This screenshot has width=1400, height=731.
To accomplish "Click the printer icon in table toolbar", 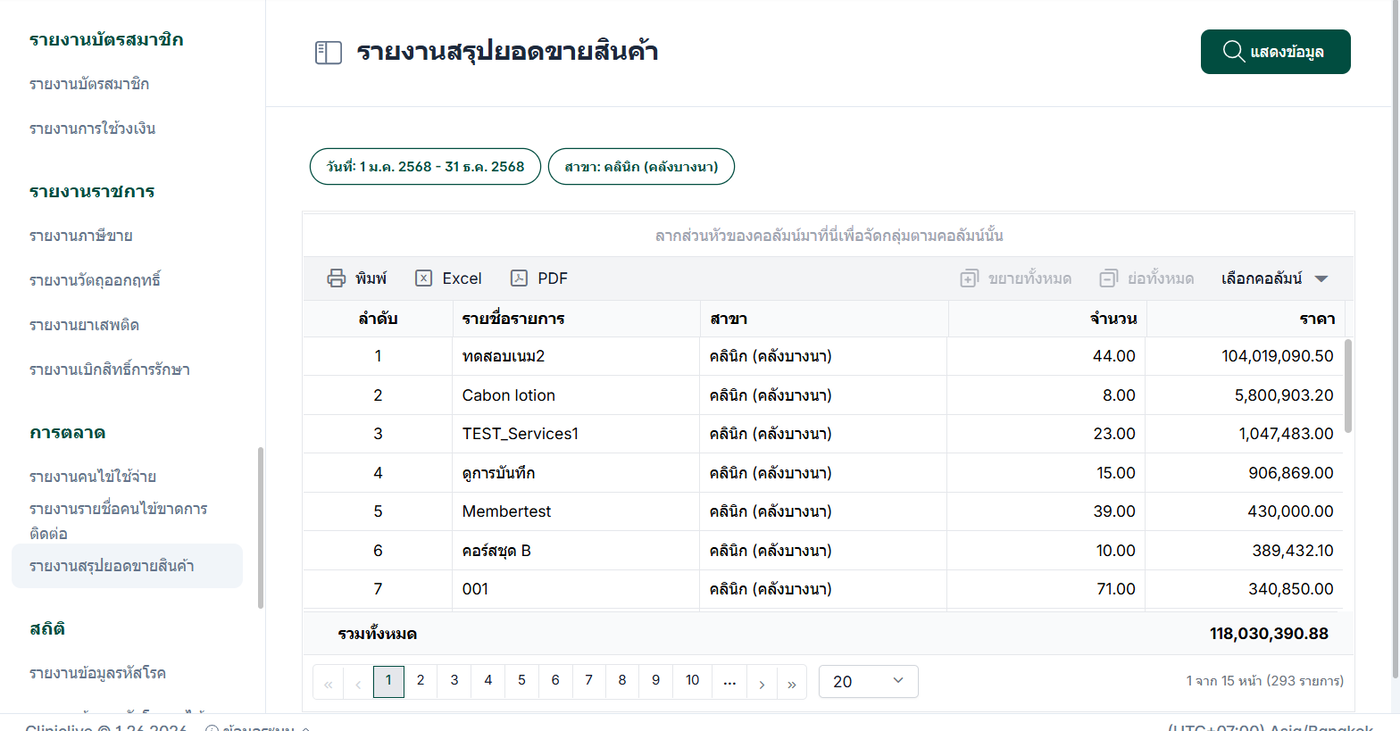I will pyautogui.click(x=337, y=279).
